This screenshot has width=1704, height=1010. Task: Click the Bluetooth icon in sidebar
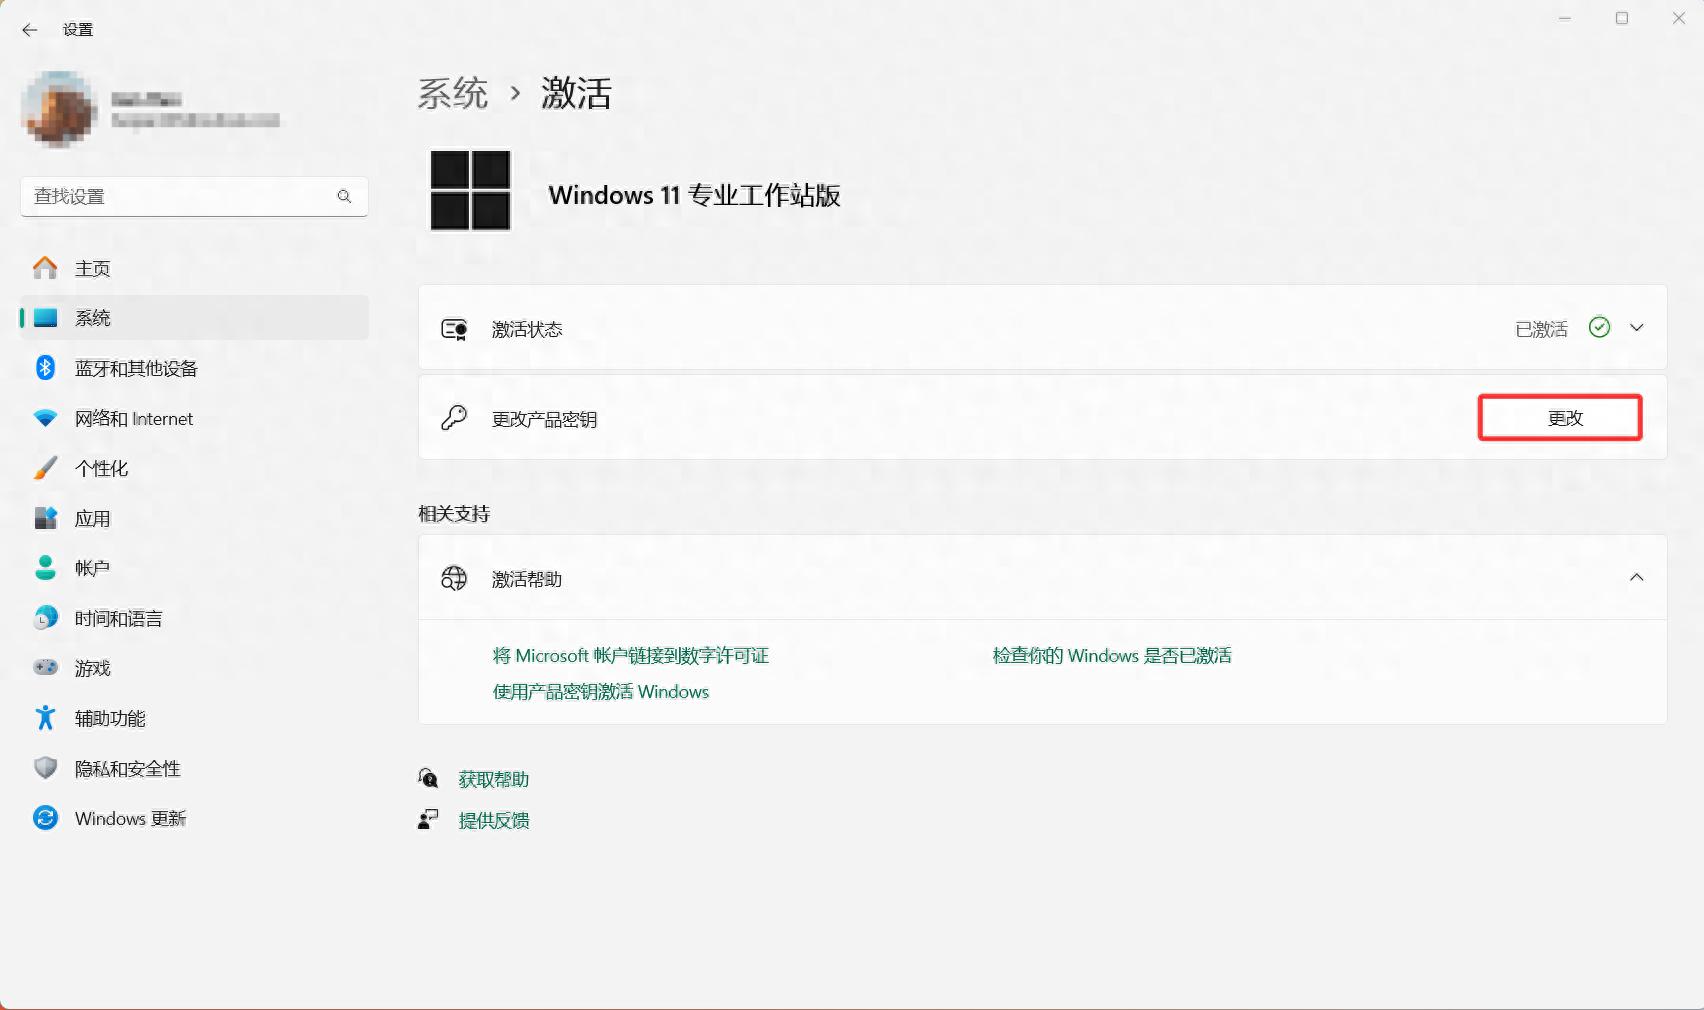pyautogui.click(x=45, y=368)
